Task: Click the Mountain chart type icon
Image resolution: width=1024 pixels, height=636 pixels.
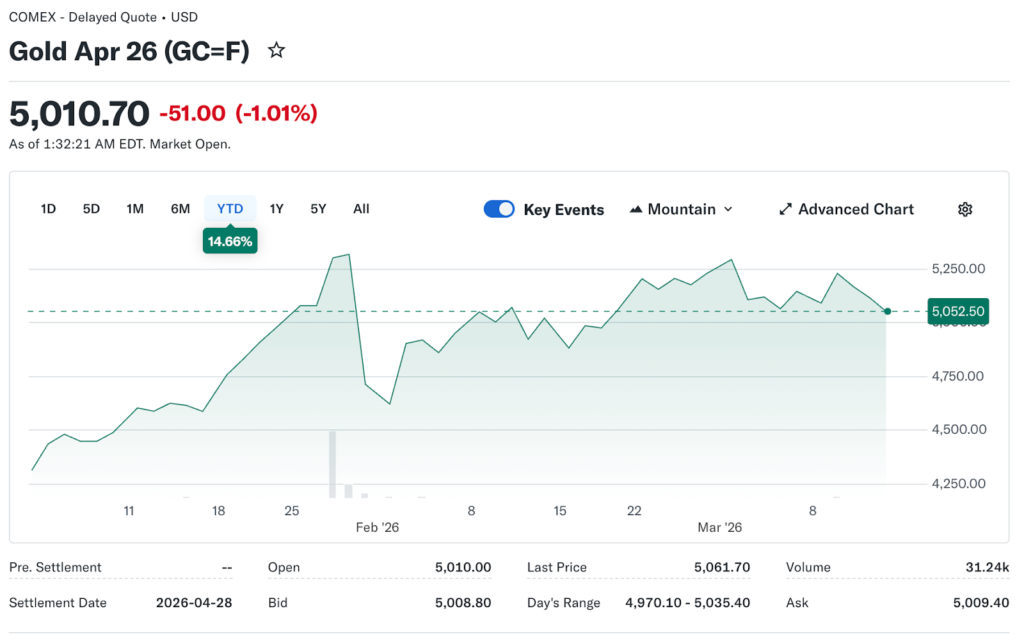Action: [x=636, y=209]
